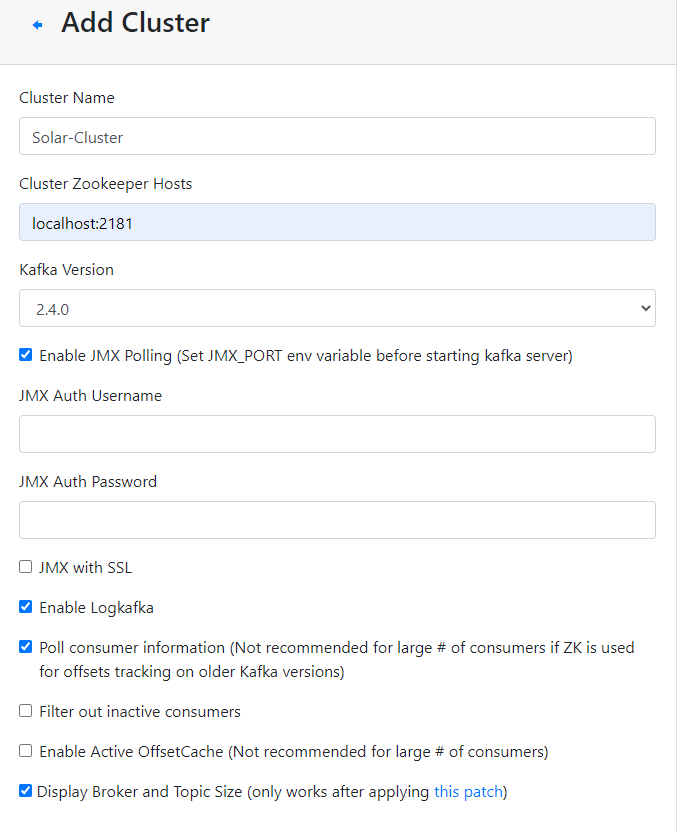Screen dimensions: 682x831
Task: Disable the Enable JMX Polling checkbox
Action: [x=25, y=355]
